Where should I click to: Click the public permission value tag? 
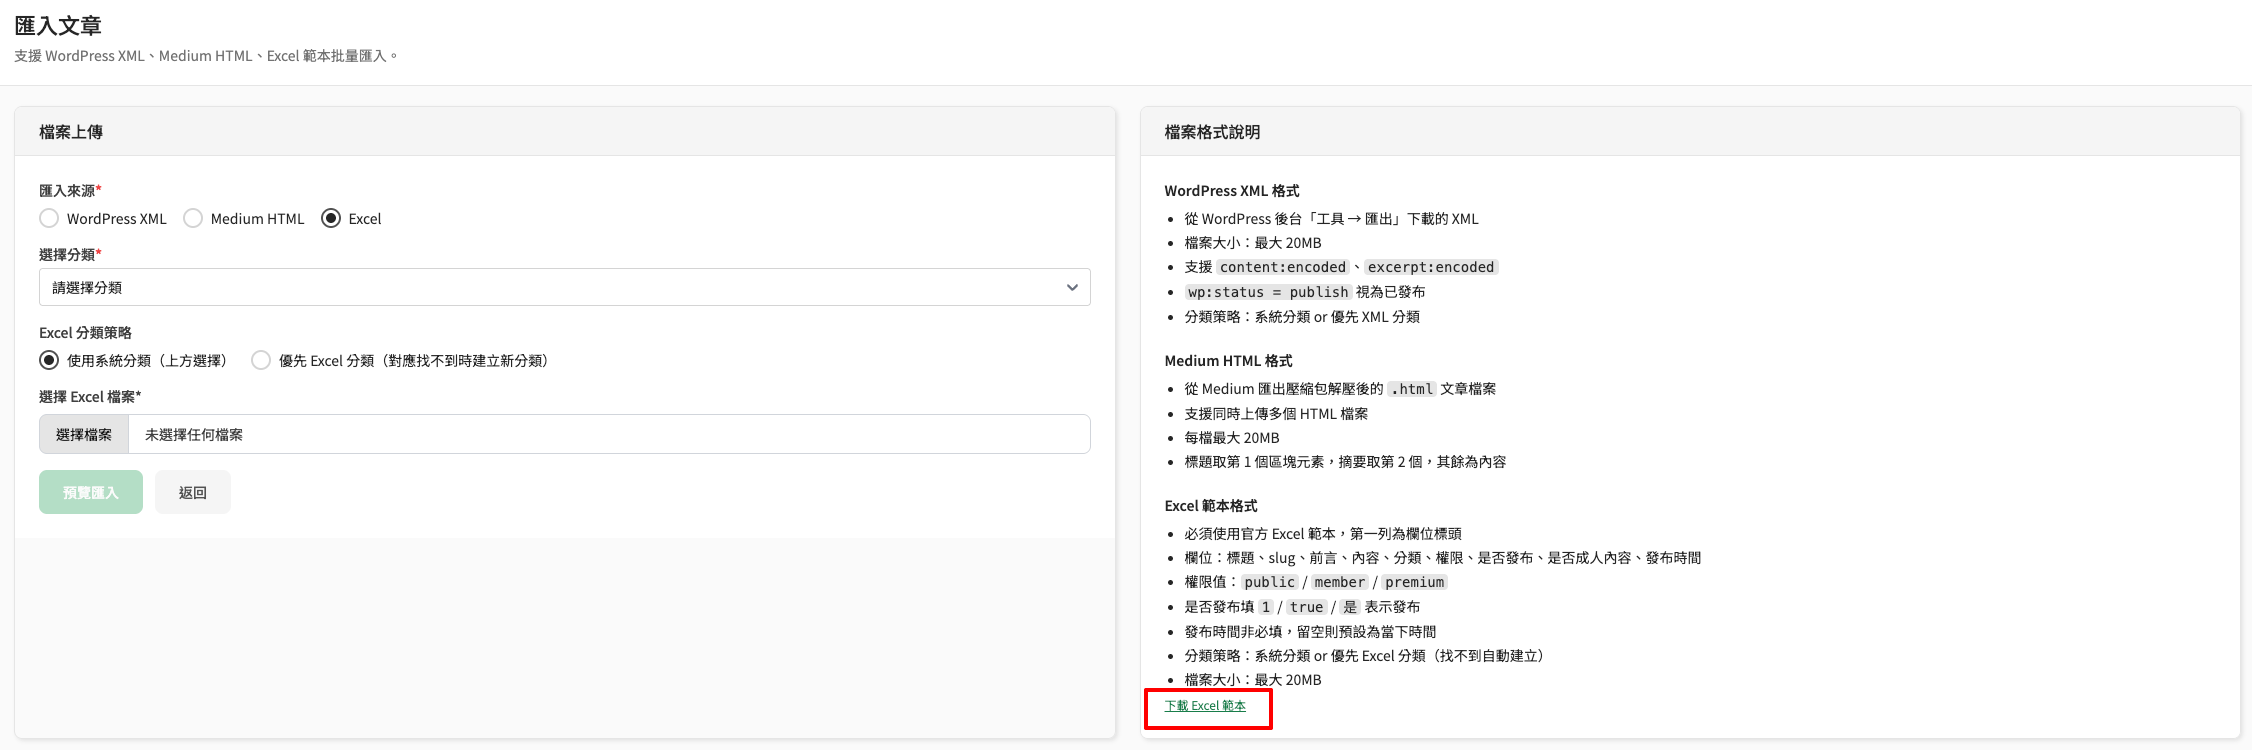pos(1270,582)
